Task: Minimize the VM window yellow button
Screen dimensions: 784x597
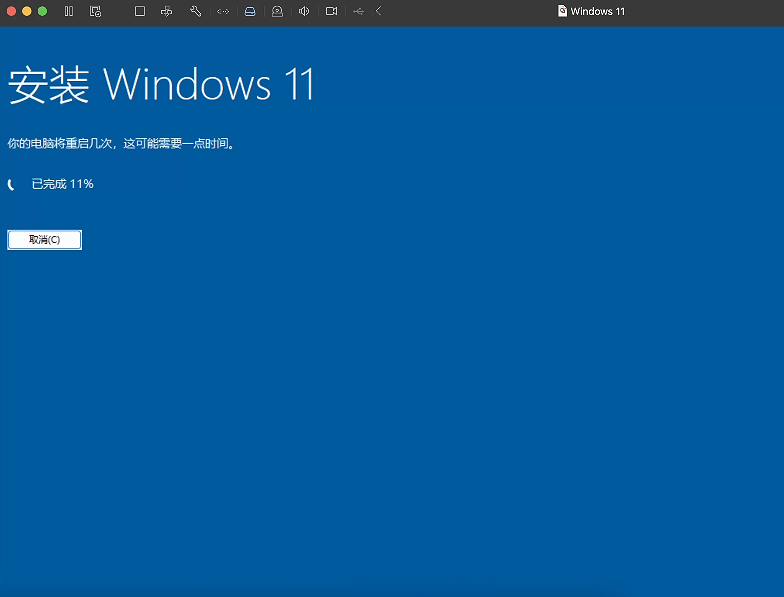Action: point(27,11)
